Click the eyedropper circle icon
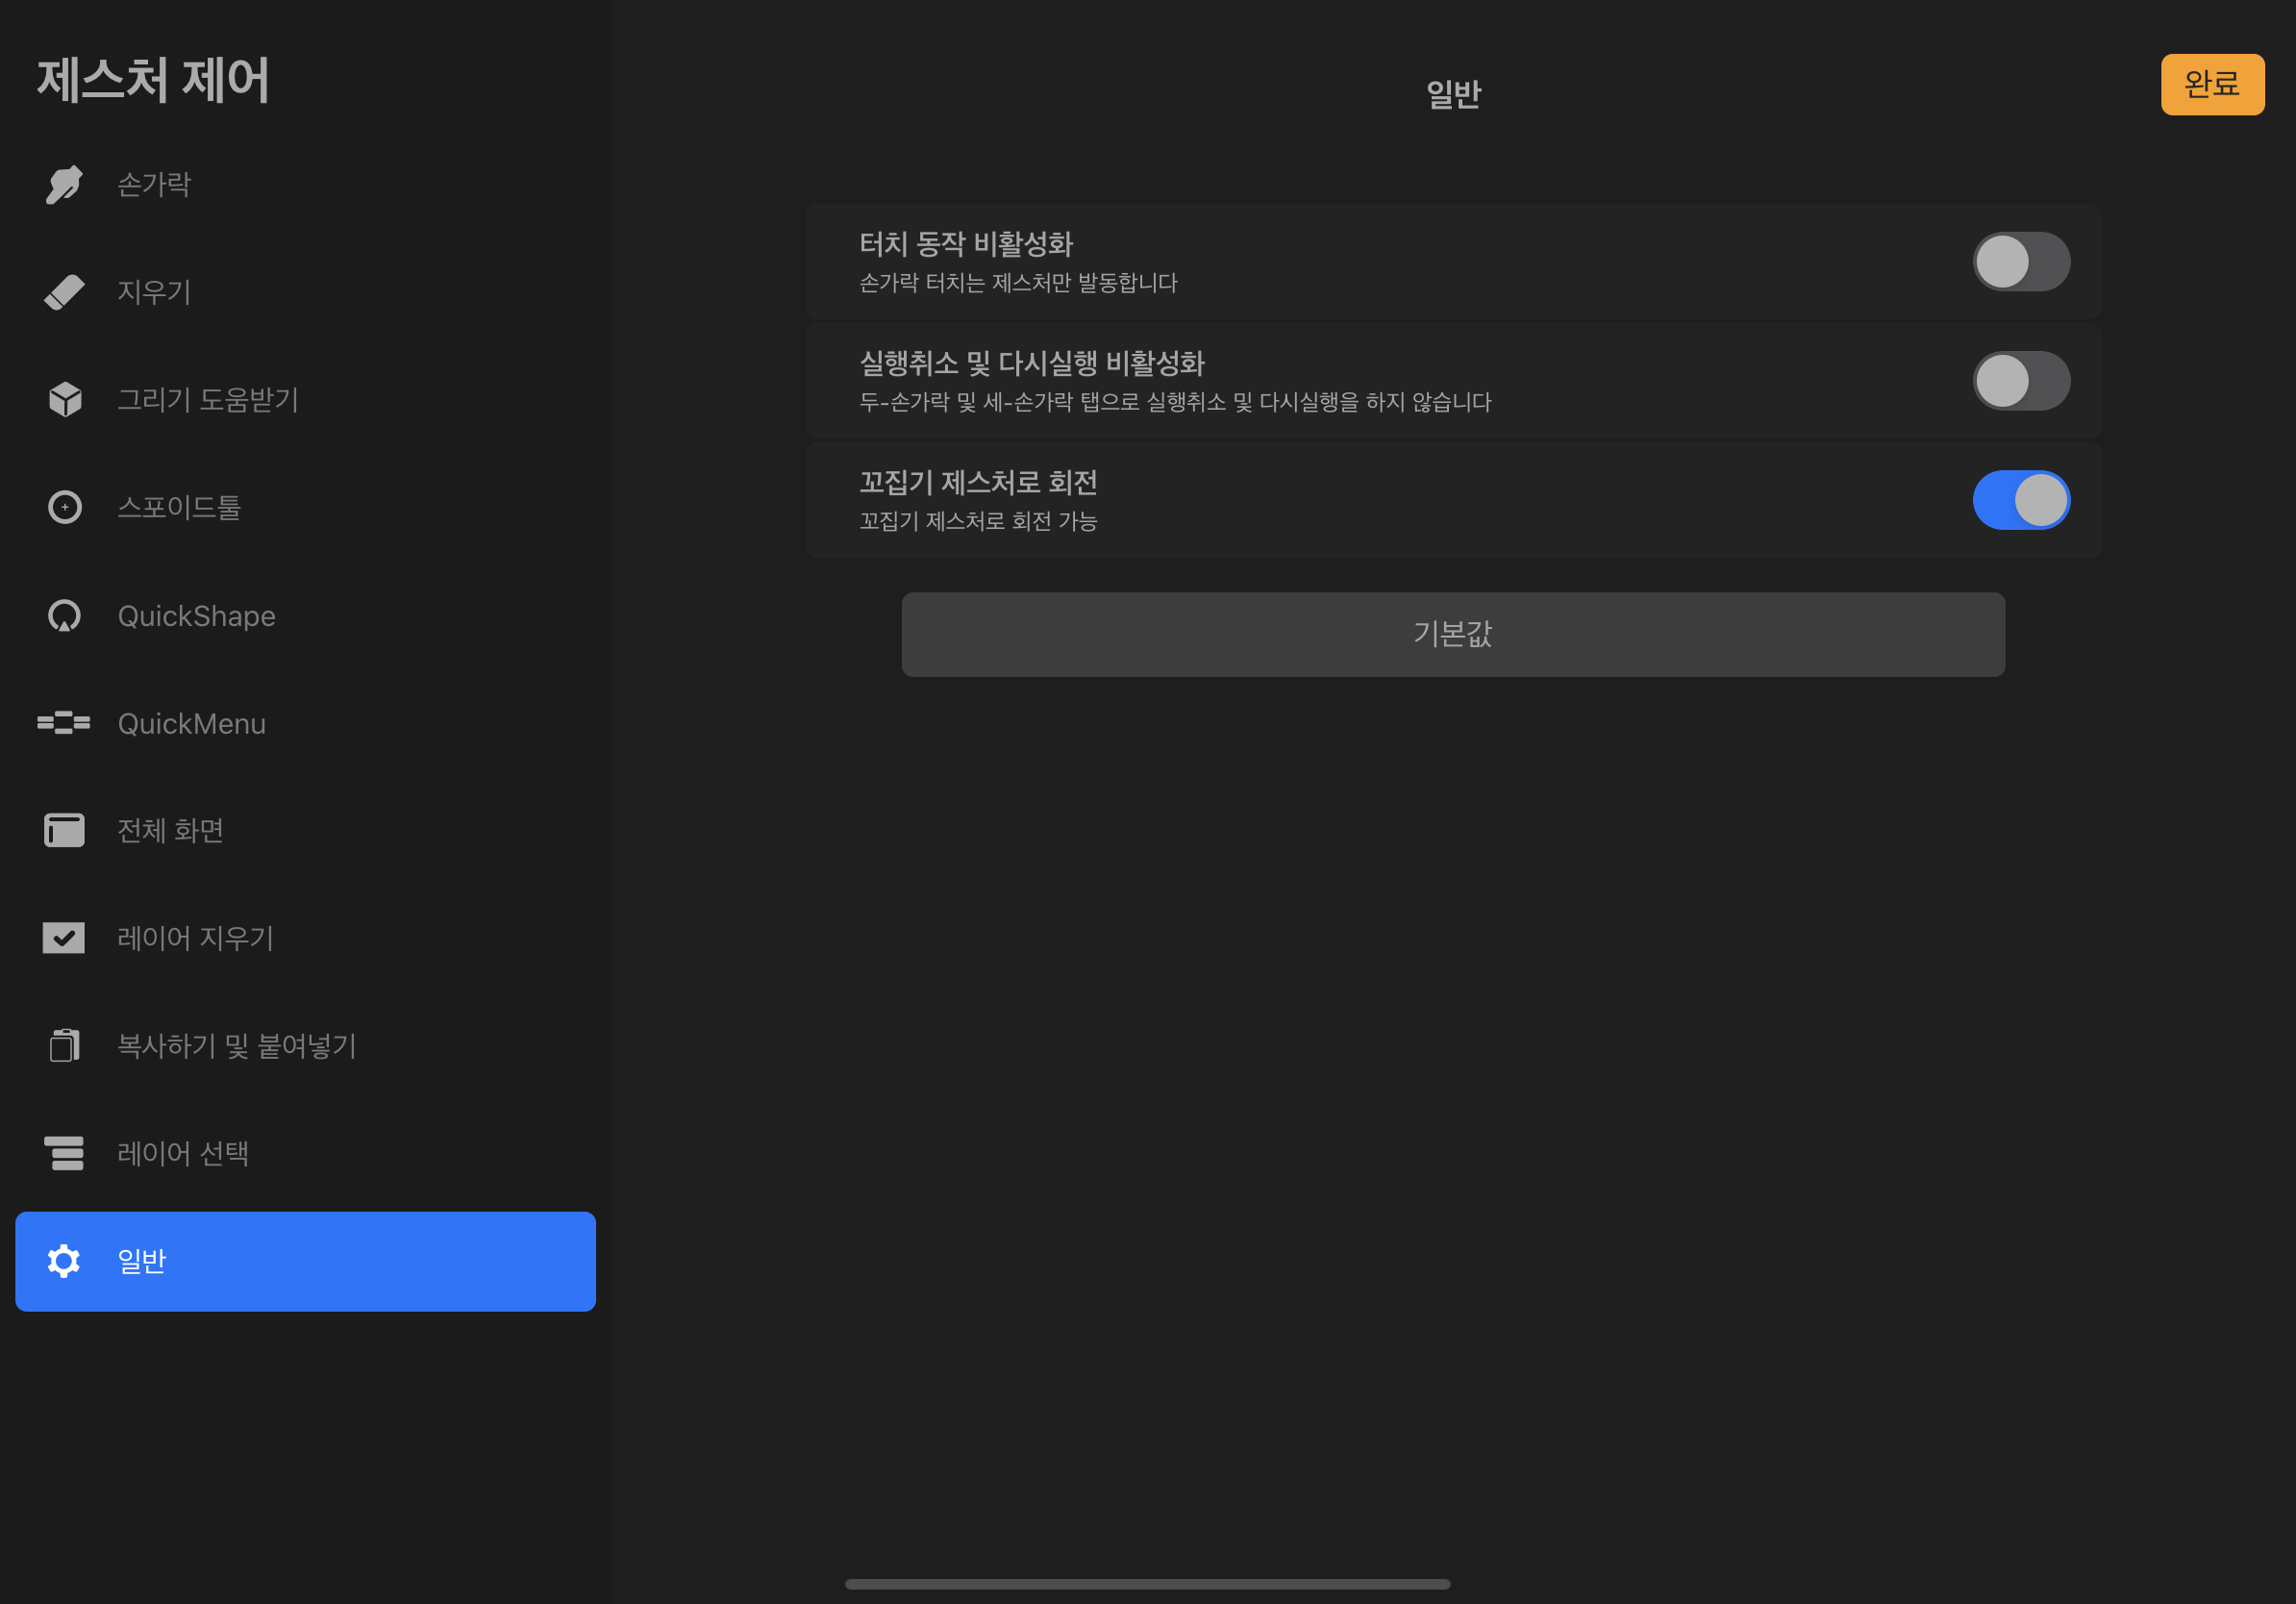Viewport: 2296px width, 1604px height. (x=64, y=507)
